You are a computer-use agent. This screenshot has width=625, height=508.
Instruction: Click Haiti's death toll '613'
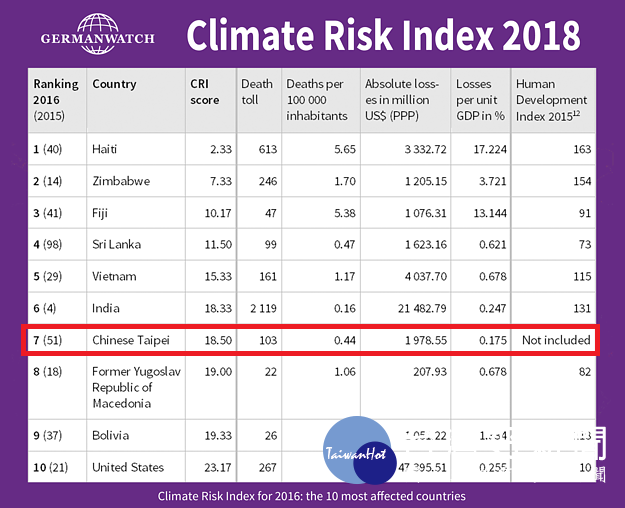(x=268, y=150)
